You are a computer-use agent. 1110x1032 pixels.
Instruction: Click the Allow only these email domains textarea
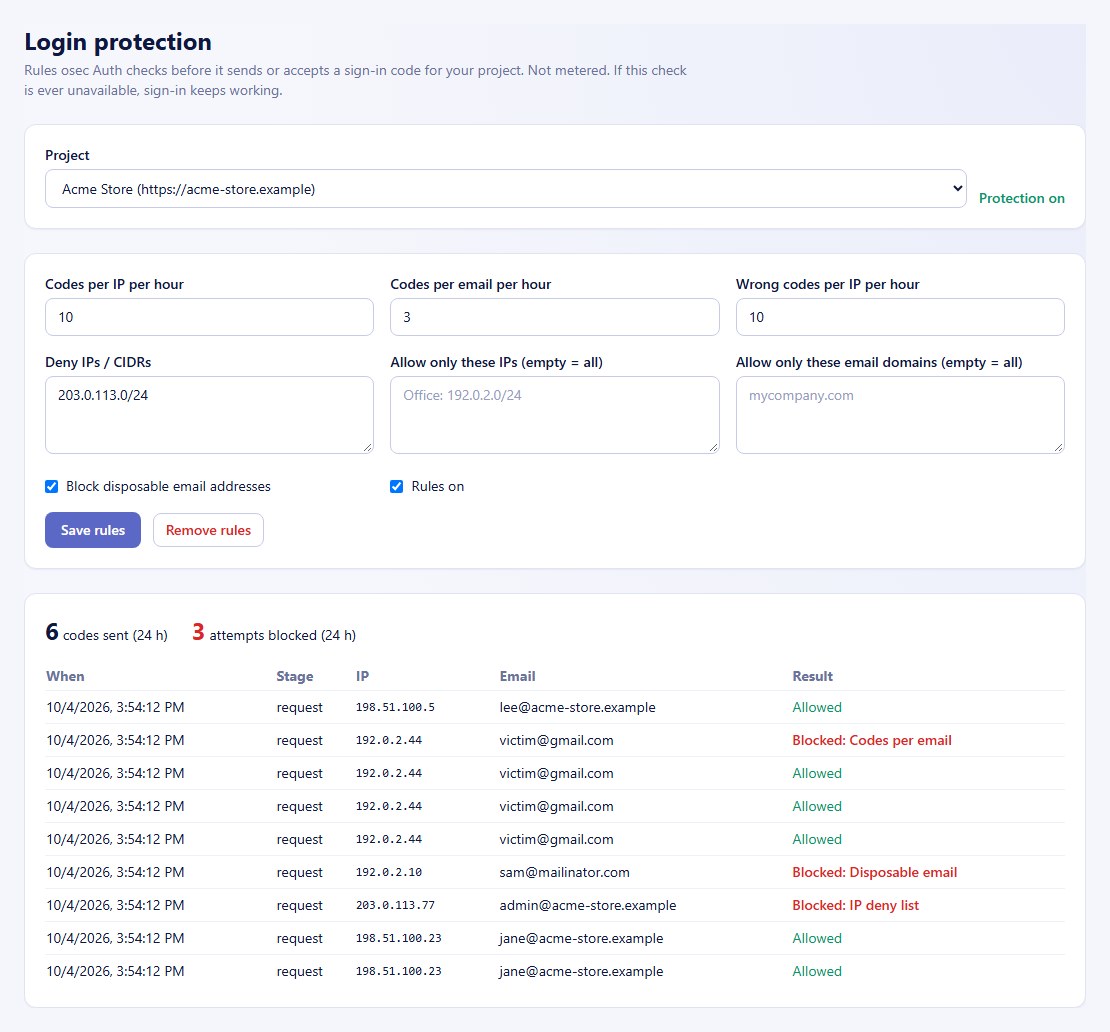[900, 415]
